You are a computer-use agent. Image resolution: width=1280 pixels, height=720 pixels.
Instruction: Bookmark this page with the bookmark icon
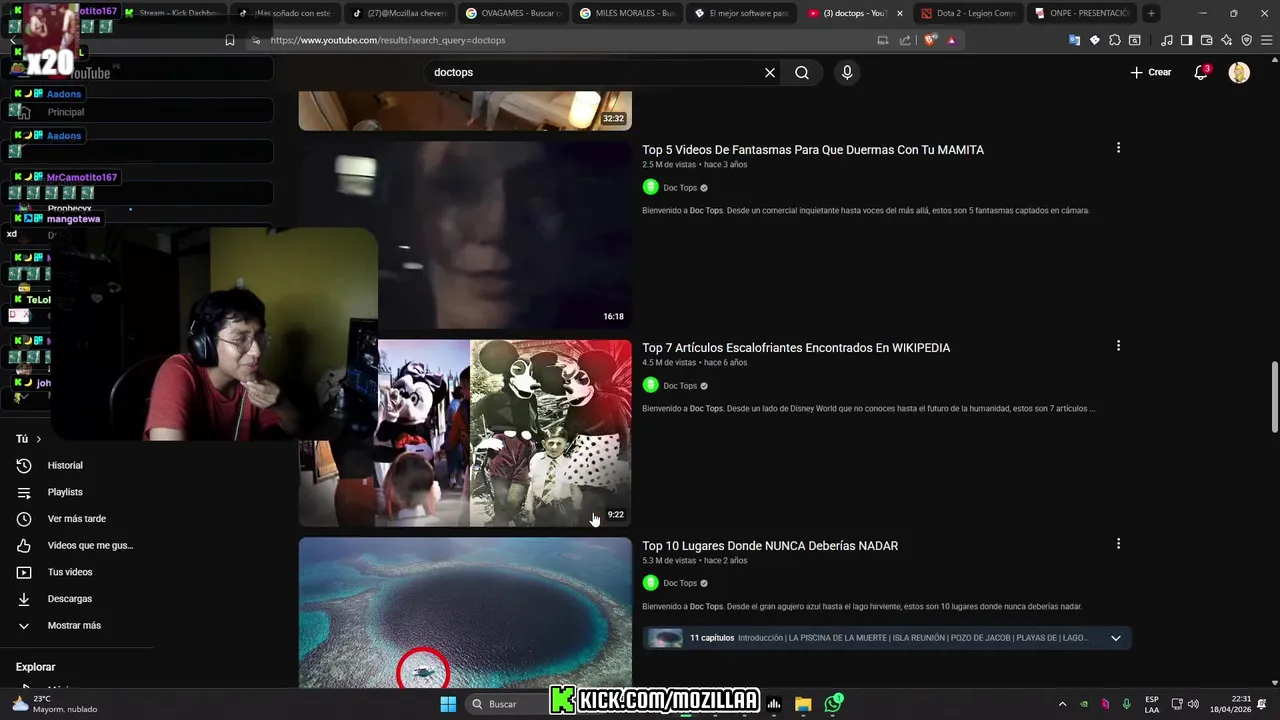[x=230, y=40]
